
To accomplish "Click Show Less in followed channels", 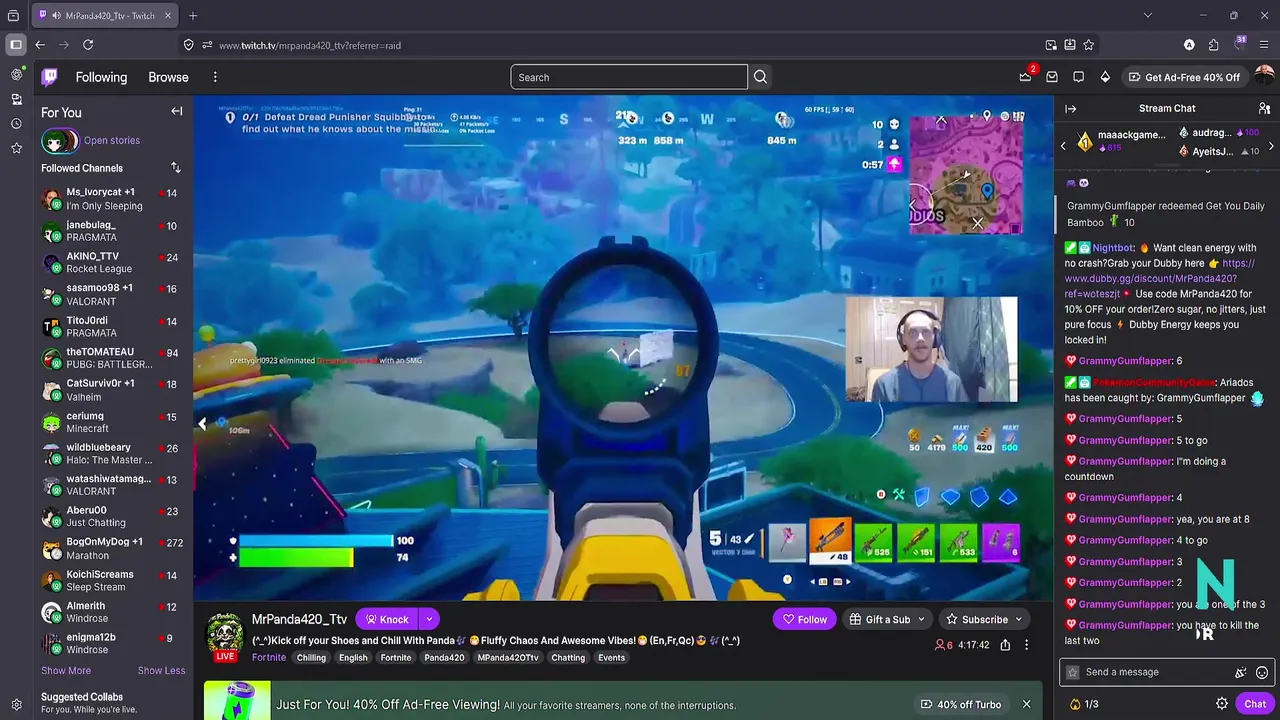I will (161, 670).
